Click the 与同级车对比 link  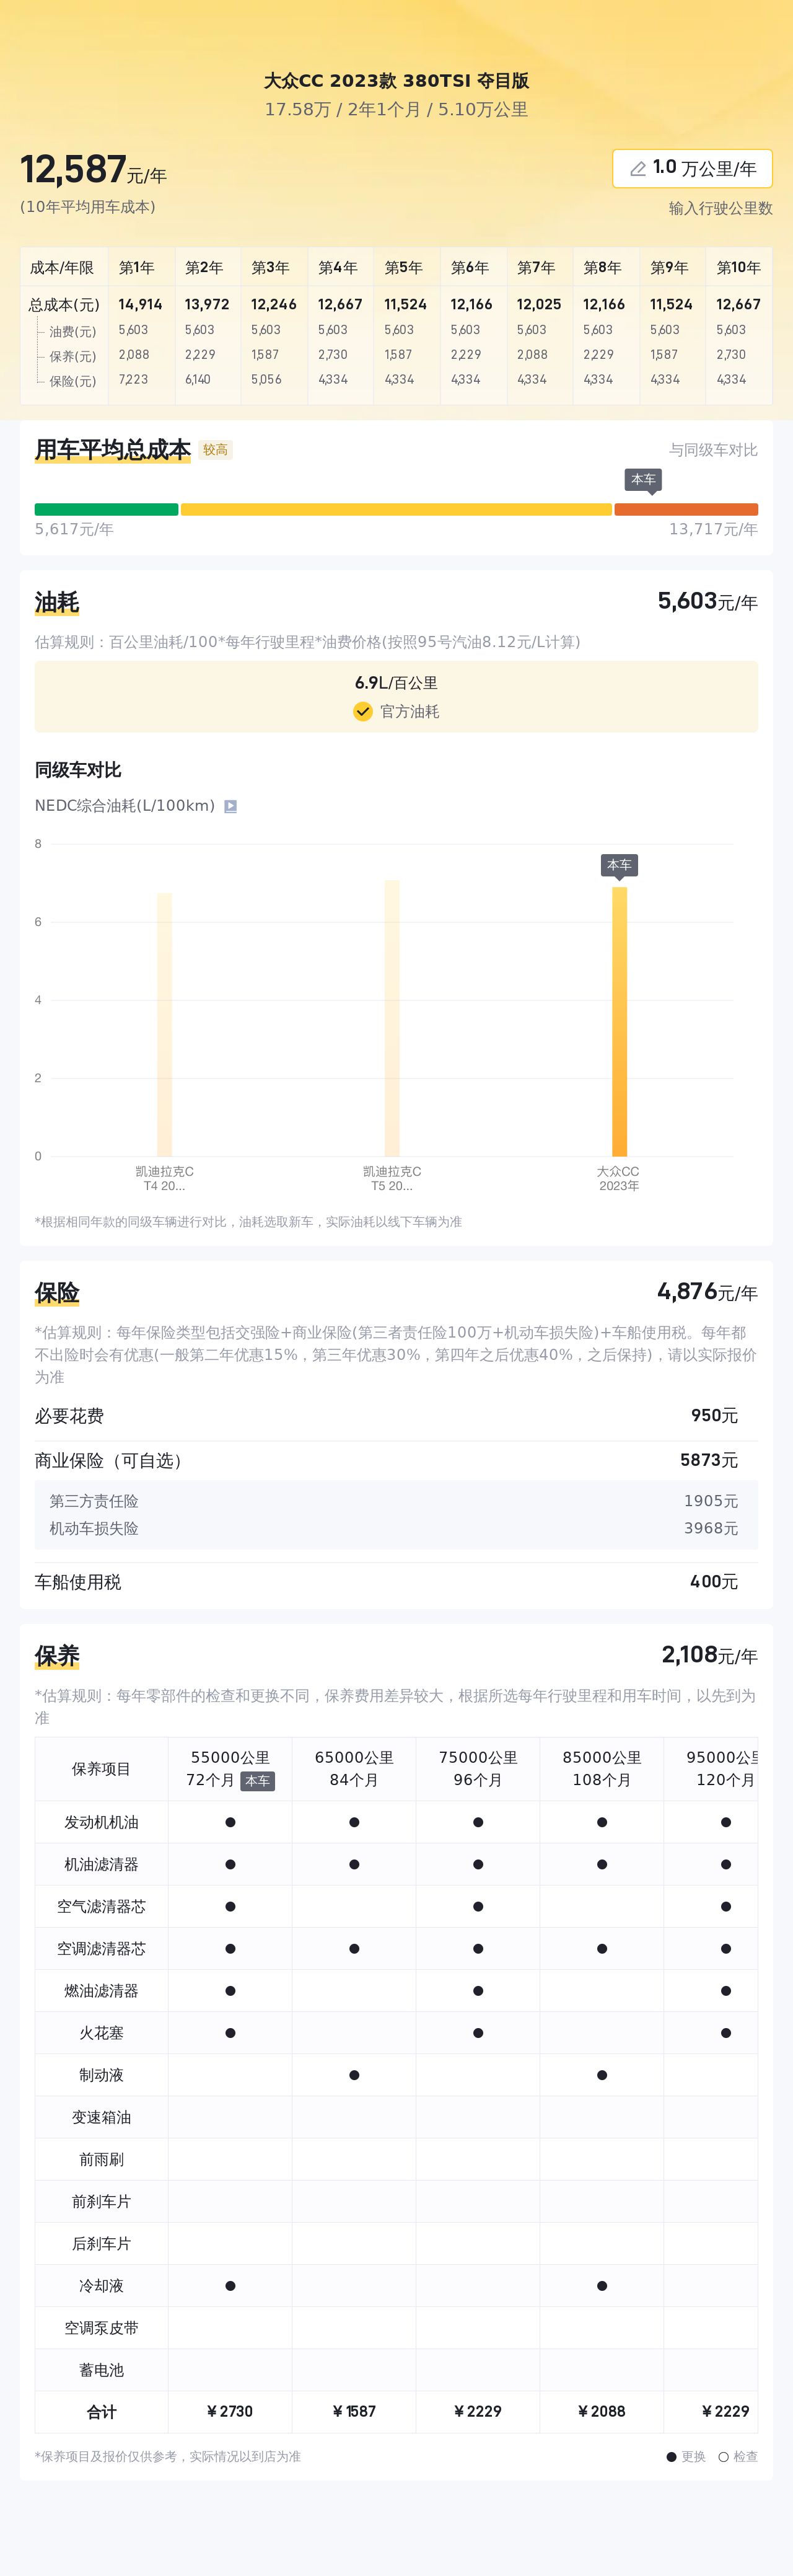point(713,450)
